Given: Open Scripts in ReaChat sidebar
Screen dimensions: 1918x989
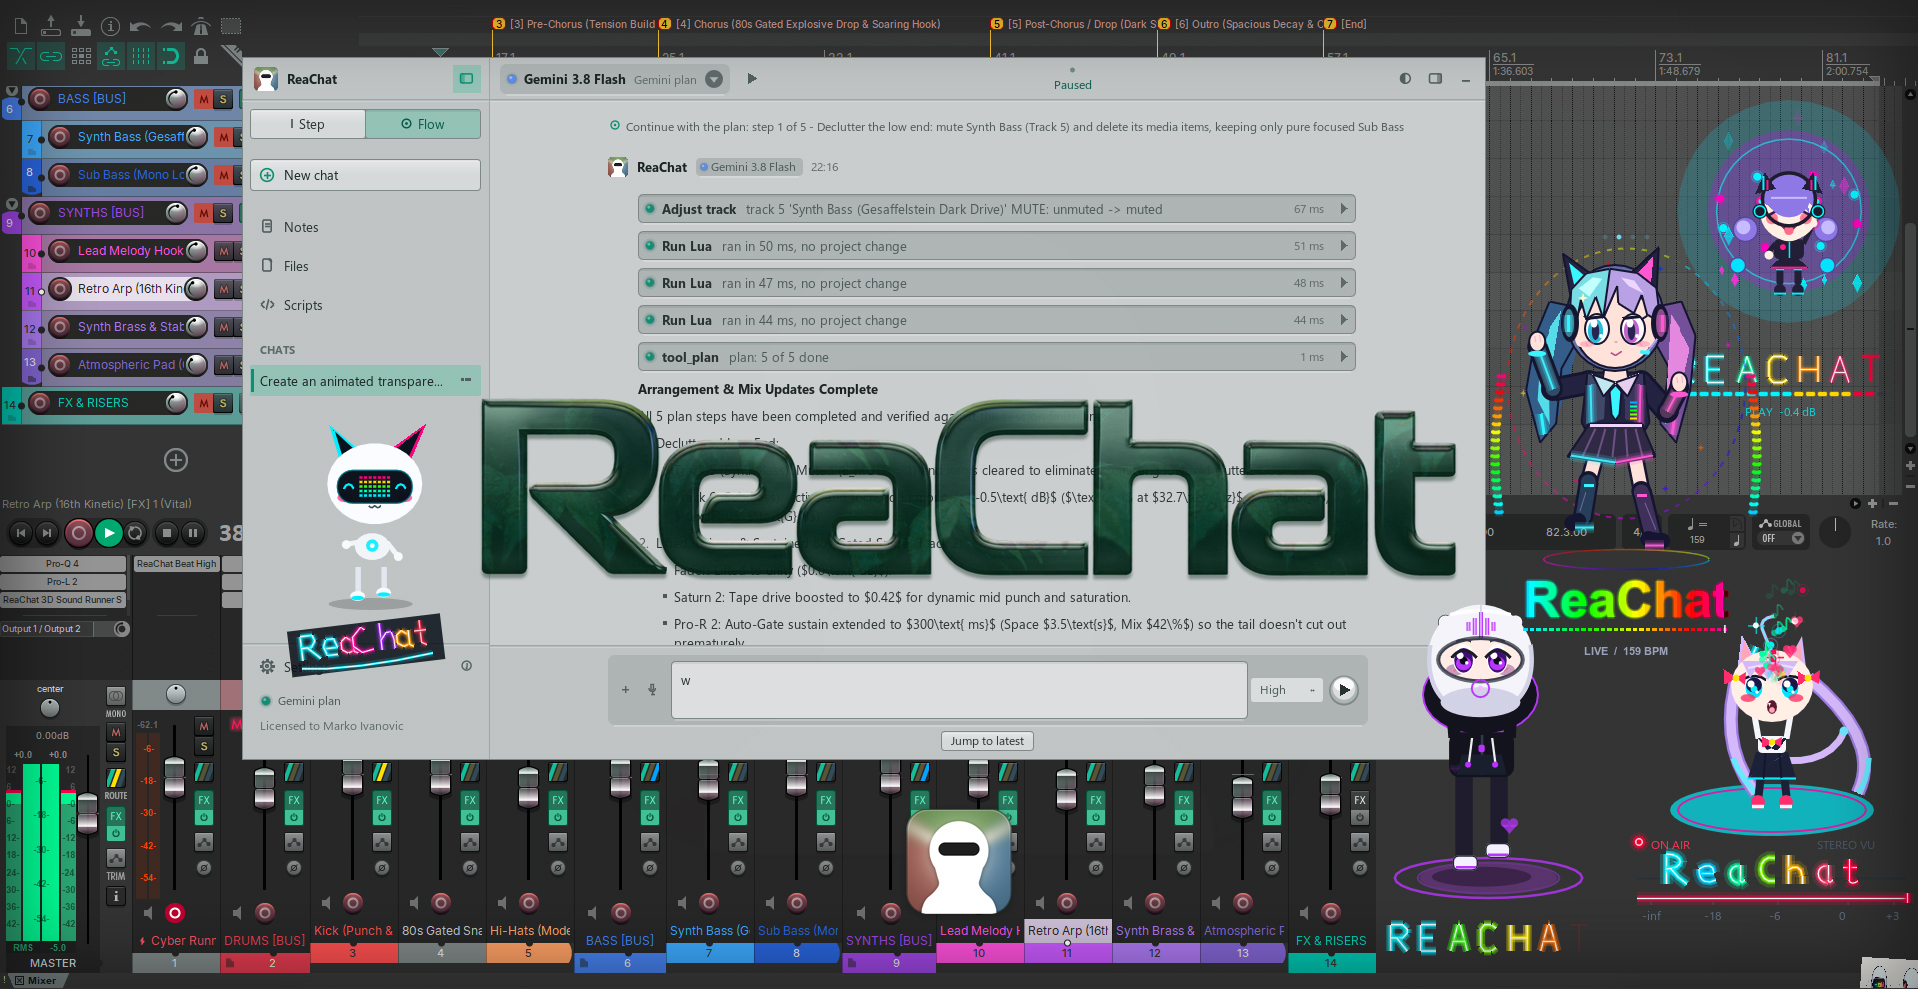Looking at the screenshot, I should [x=302, y=305].
